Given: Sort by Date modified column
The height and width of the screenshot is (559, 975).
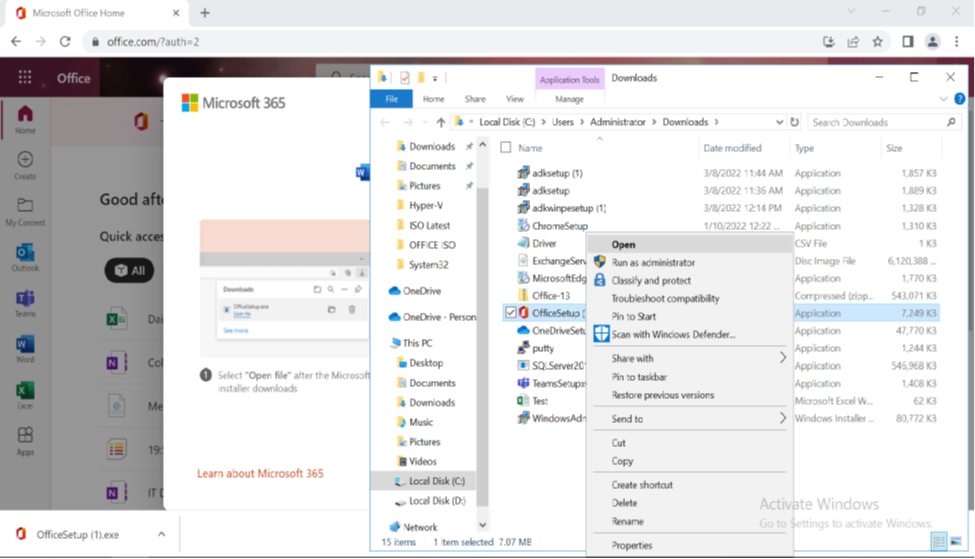Looking at the screenshot, I should [732, 148].
